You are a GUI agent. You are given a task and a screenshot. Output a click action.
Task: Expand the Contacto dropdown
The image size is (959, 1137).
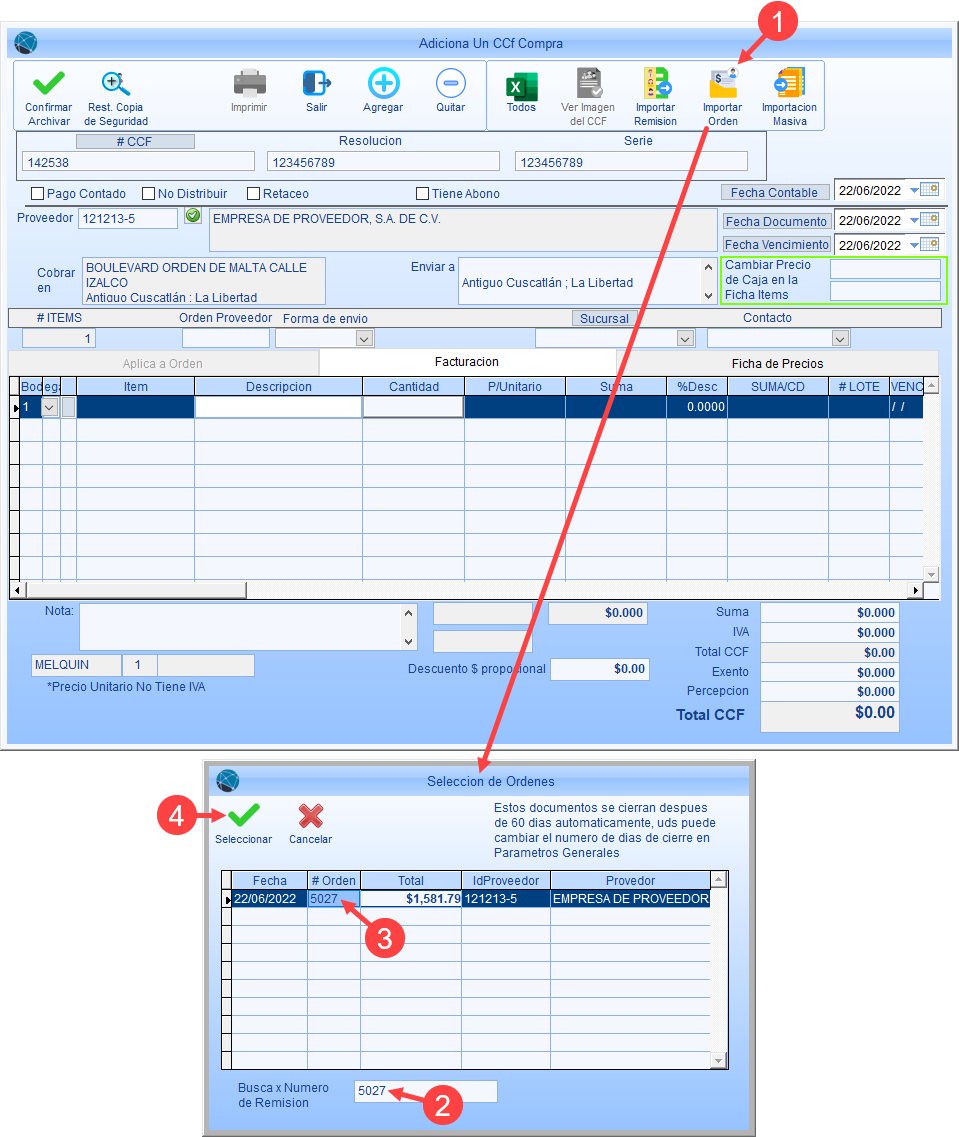[x=840, y=339]
